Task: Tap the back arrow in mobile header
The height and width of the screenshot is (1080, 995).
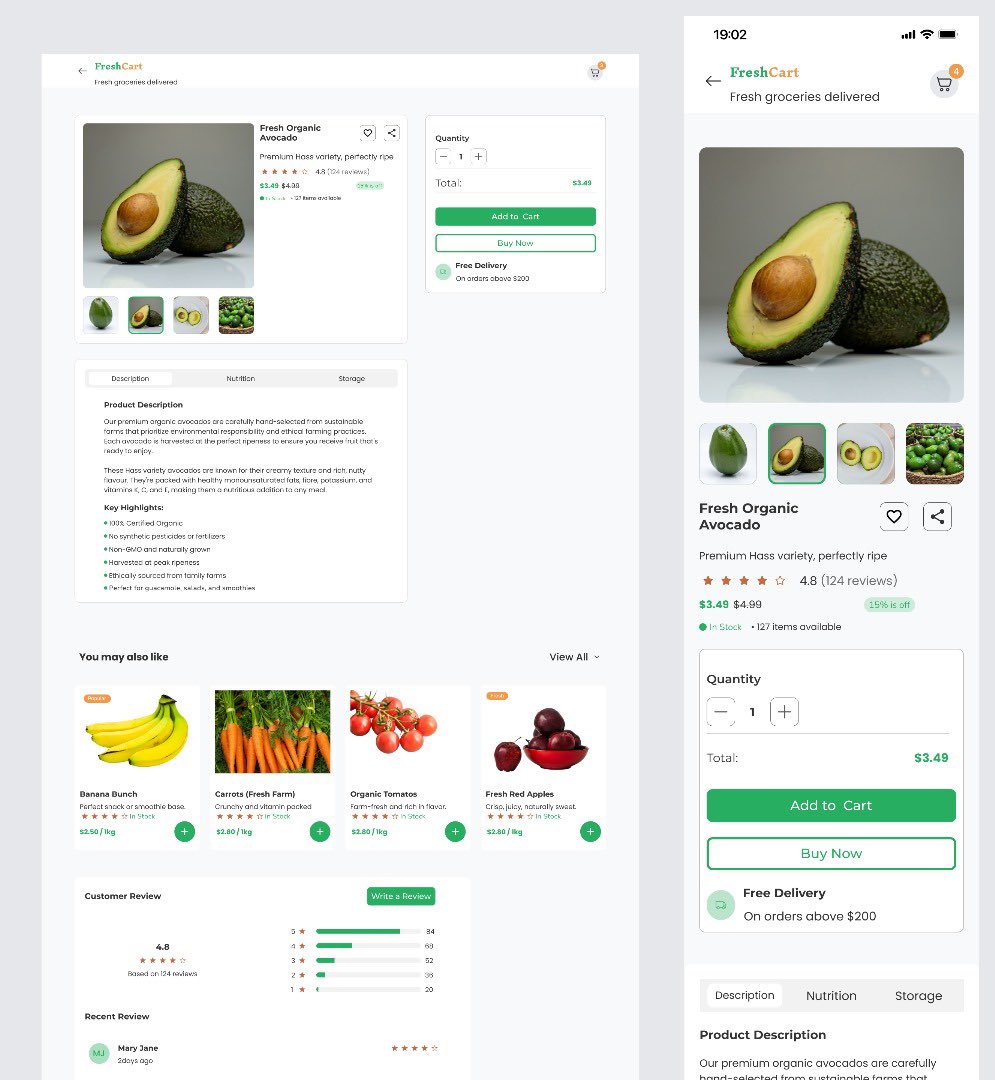Action: pos(713,81)
